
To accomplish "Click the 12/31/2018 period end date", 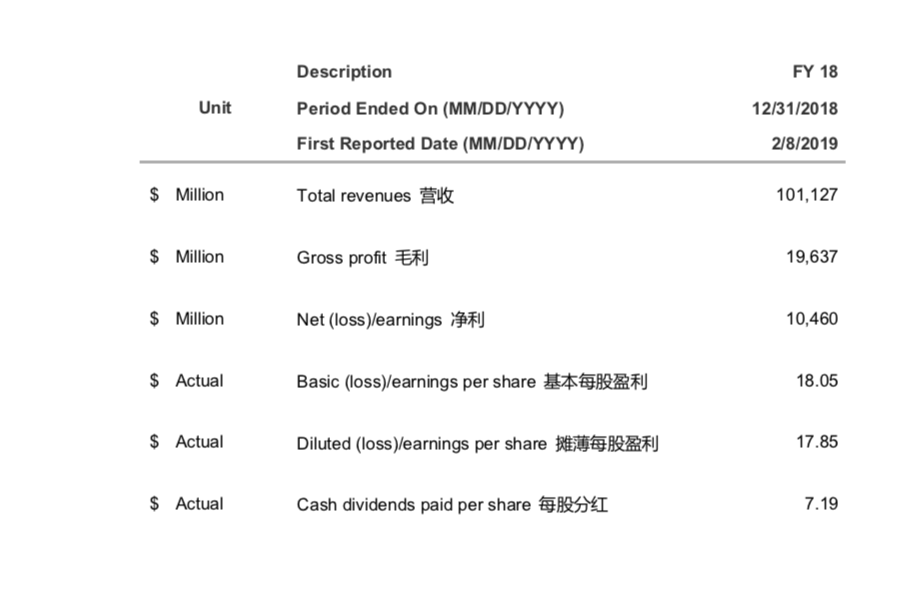I will [794, 108].
